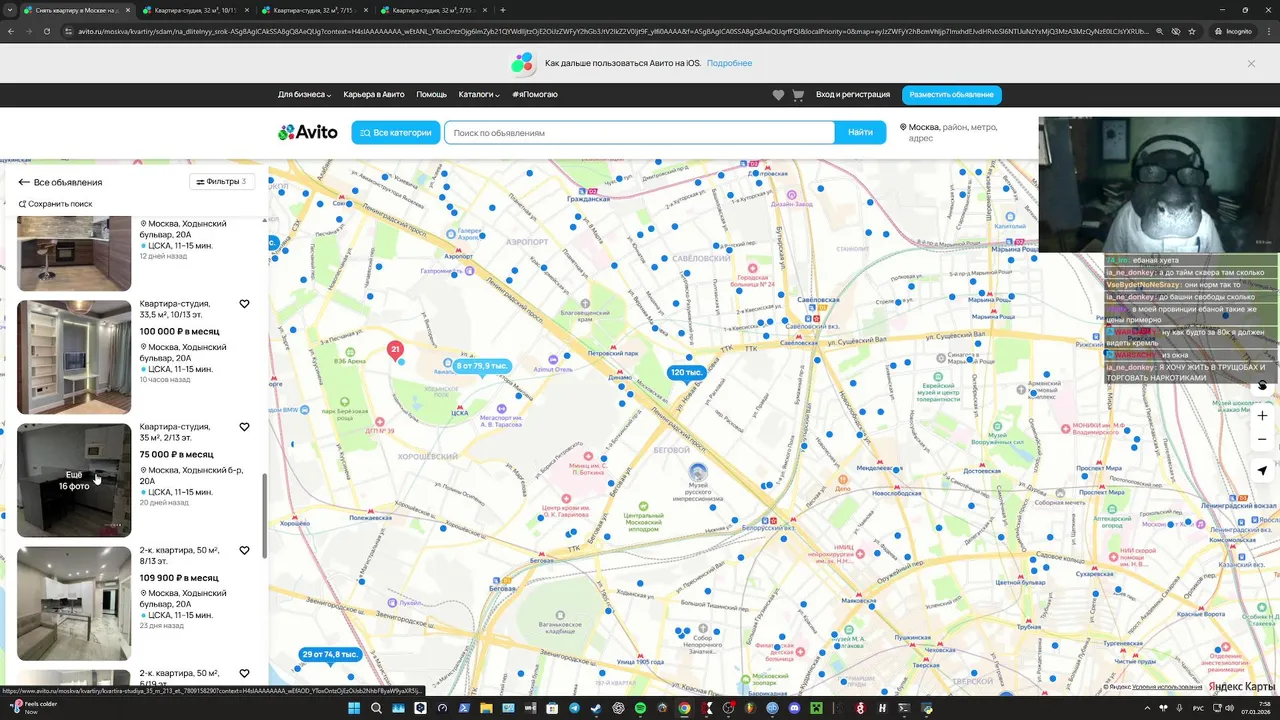This screenshot has width=1280, height=720.
Task: Click the Avito logo
Action: [x=308, y=132]
